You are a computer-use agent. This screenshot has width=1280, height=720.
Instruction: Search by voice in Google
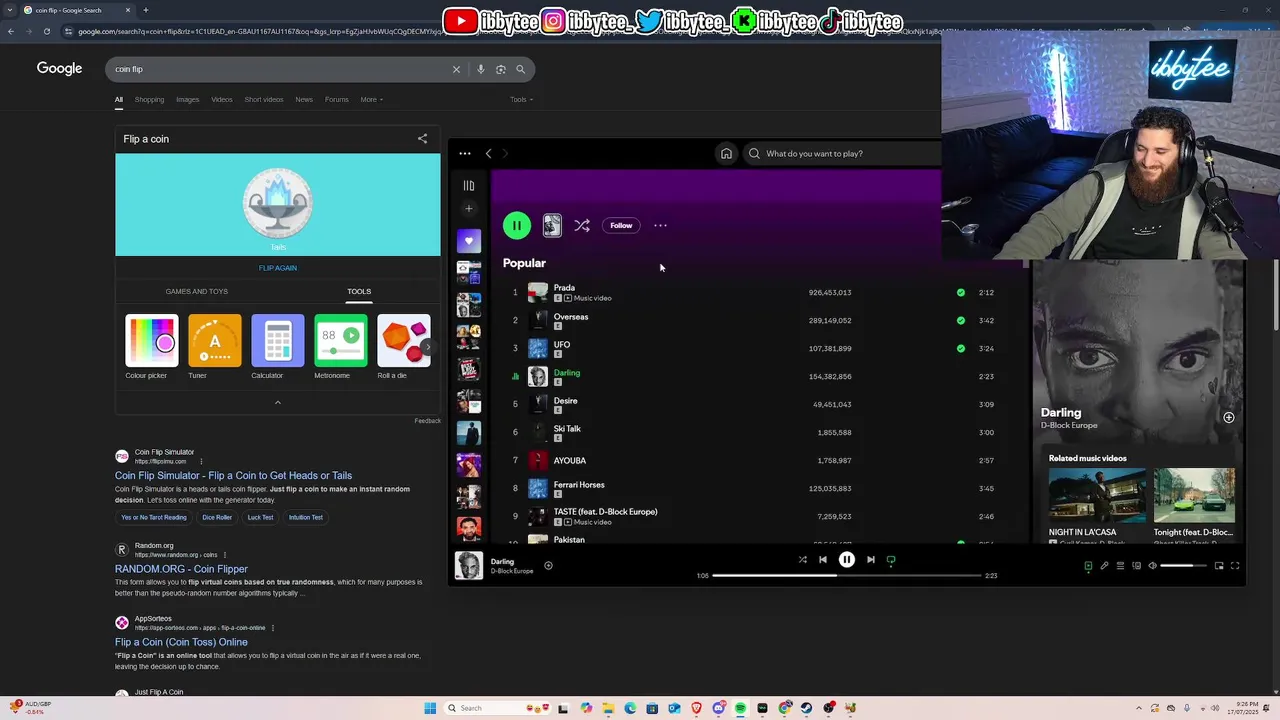[x=481, y=69]
